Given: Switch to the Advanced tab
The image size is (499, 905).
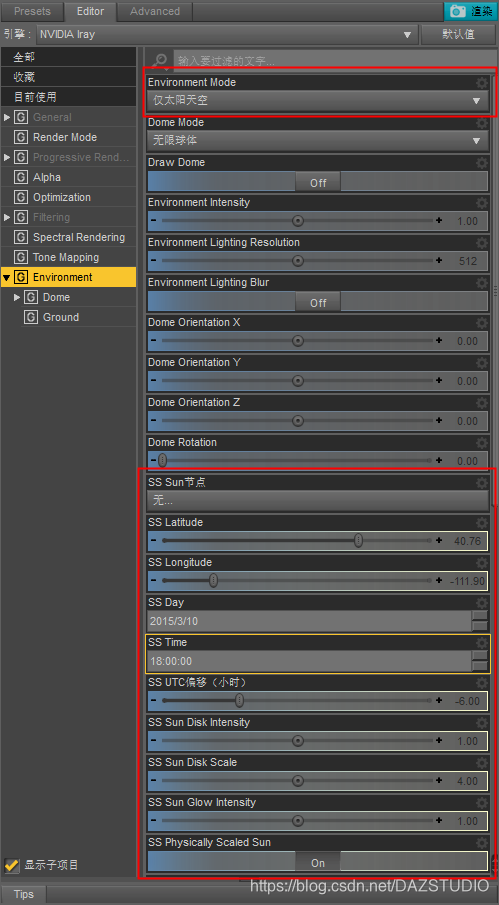Looking at the screenshot, I should pyautogui.click(x=155, y=11).
